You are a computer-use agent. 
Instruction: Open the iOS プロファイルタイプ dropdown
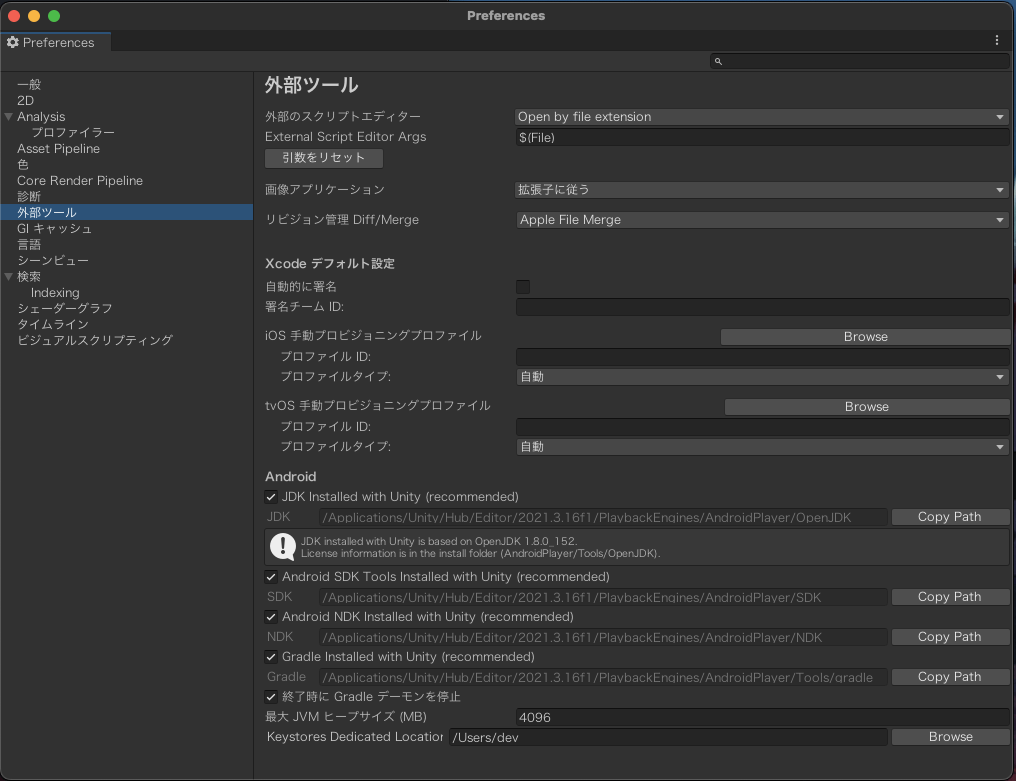pyautogui.click(x=762, y=377)
